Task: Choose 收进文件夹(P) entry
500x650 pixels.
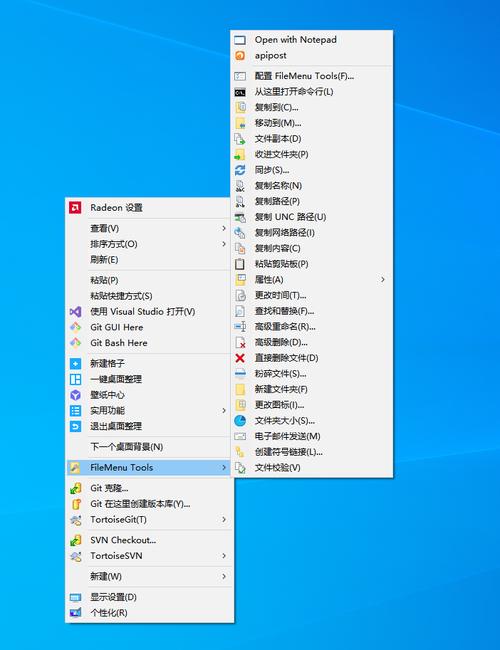Action: pos(311,155)
